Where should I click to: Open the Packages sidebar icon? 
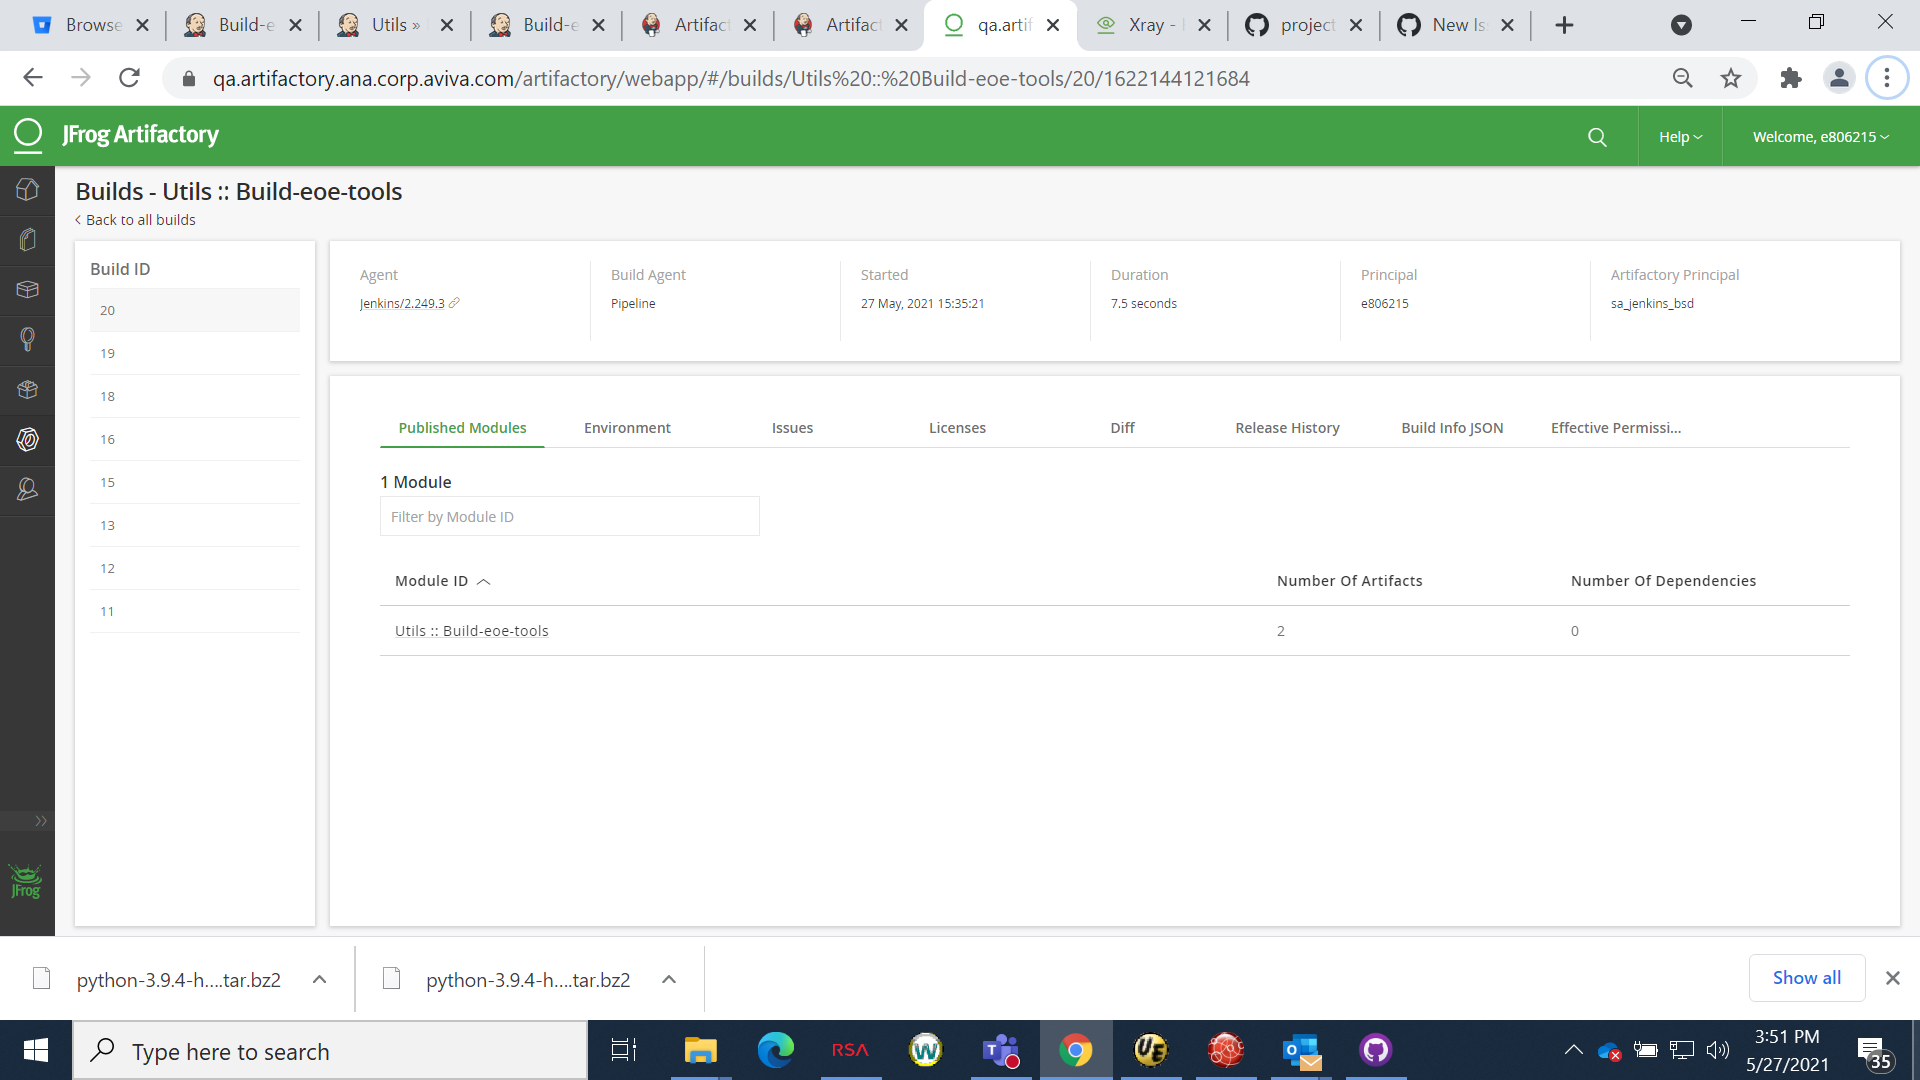[x=27, y=290]
